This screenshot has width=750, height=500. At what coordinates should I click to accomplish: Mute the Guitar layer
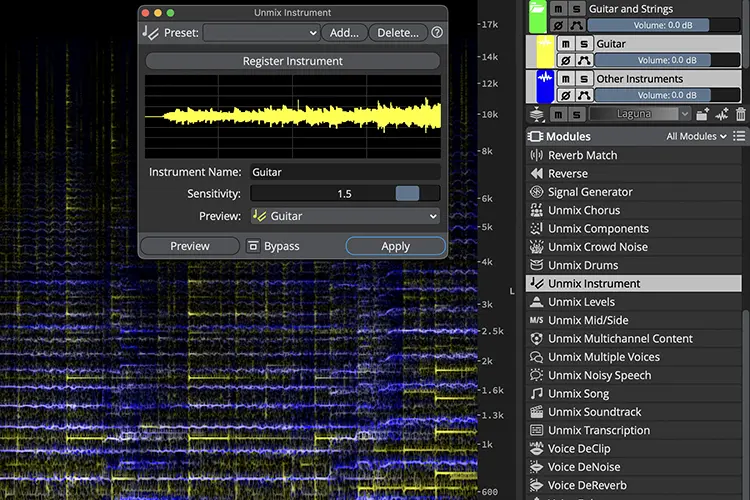click(565, 44)
